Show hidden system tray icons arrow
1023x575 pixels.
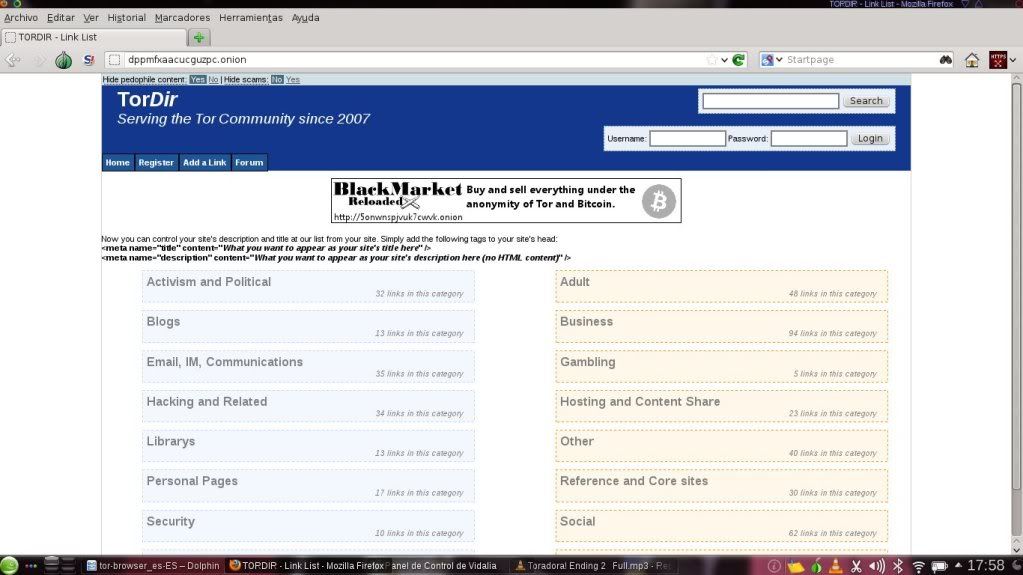(958, 566)
